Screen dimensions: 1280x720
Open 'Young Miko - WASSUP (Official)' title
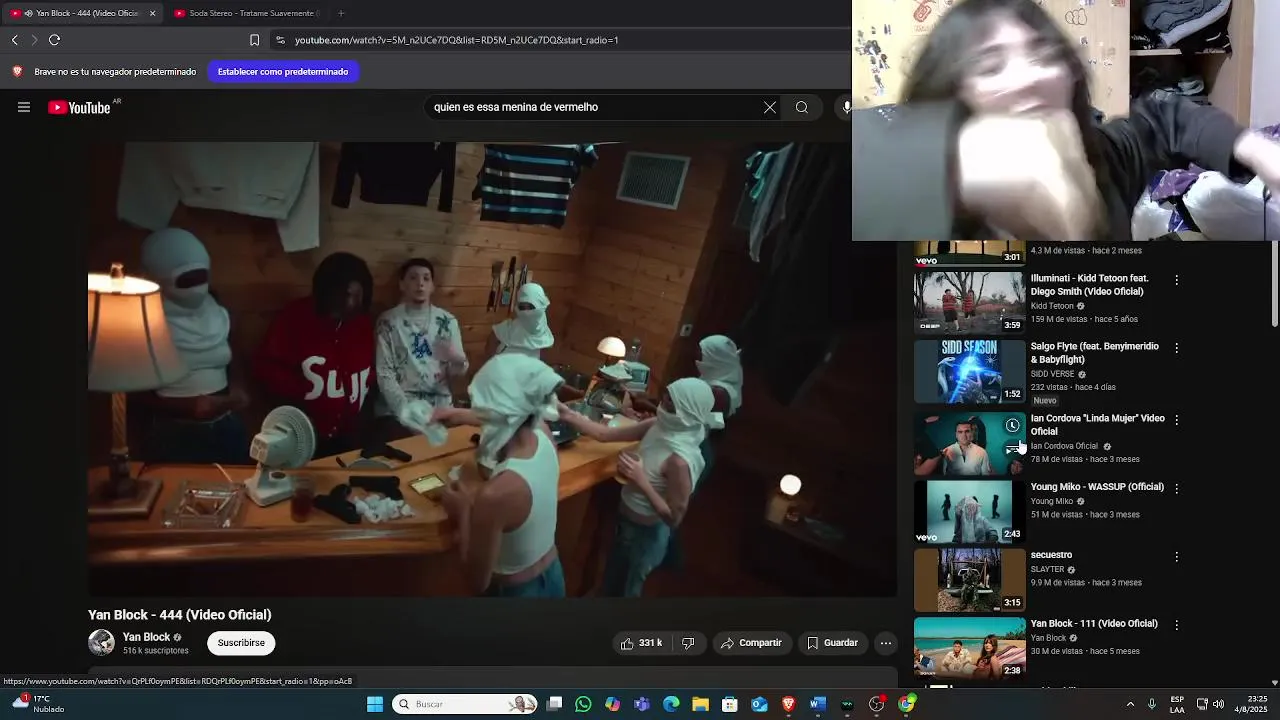coord(1097,487)
